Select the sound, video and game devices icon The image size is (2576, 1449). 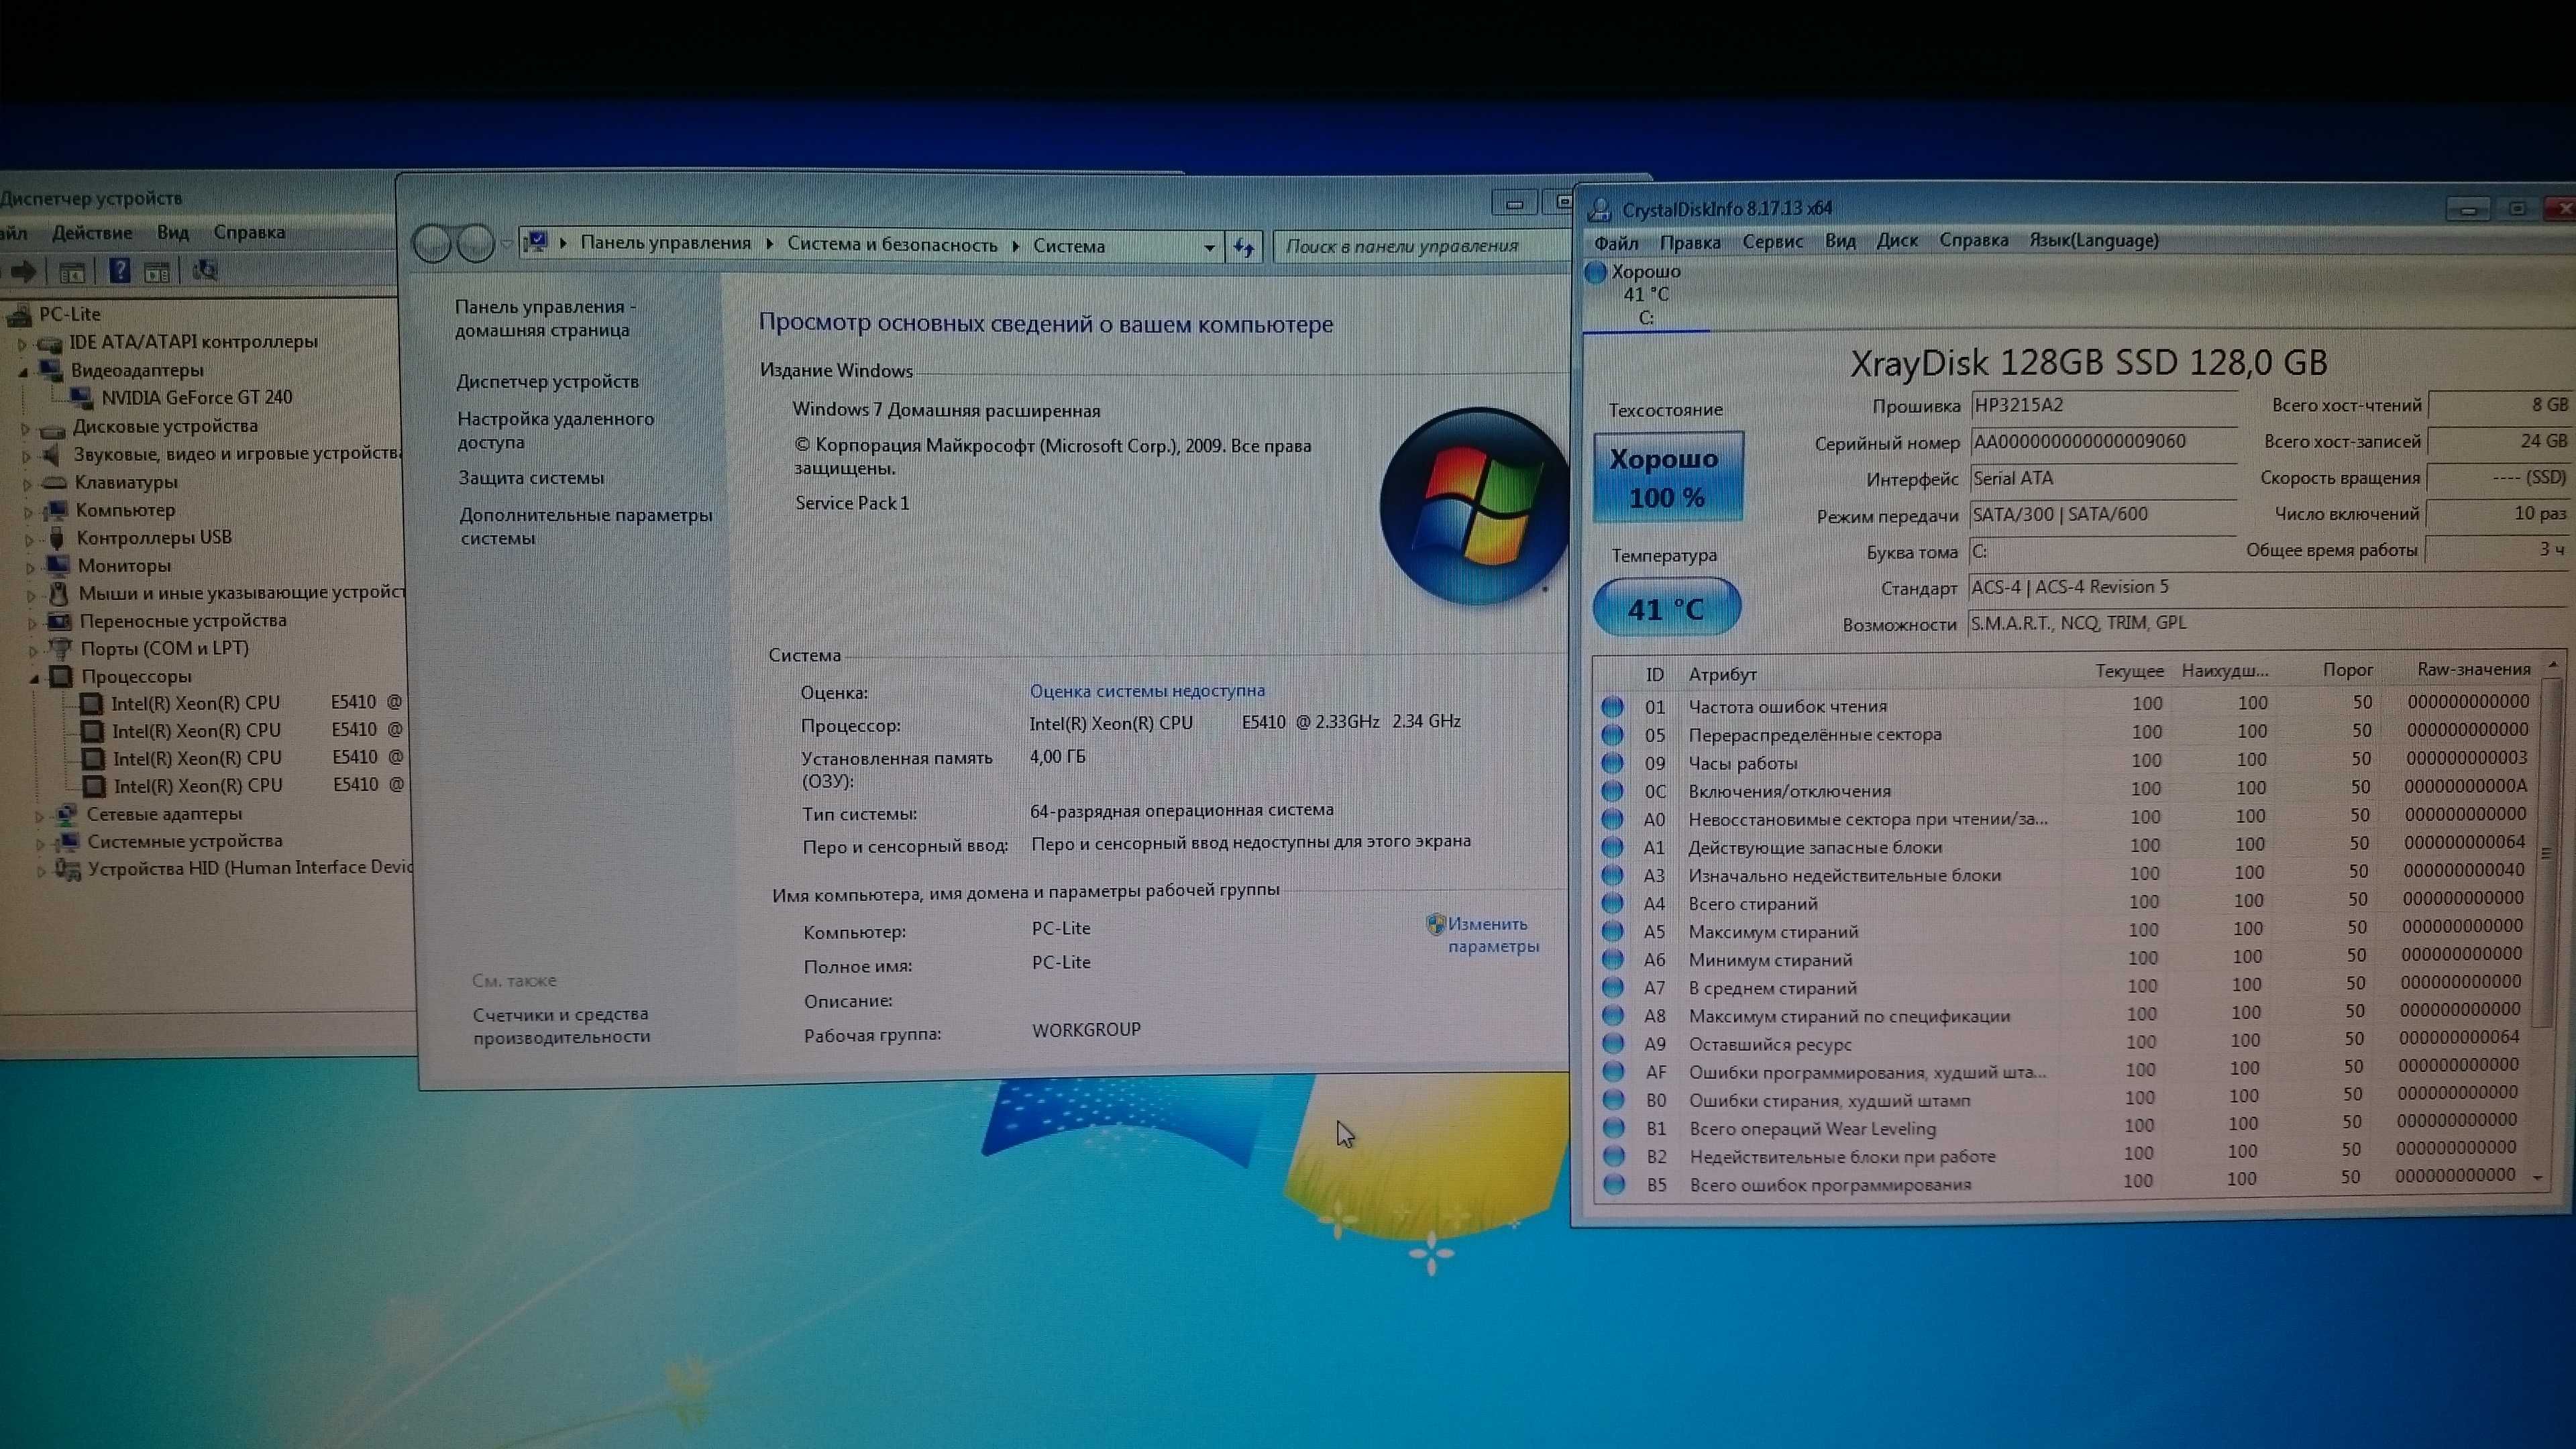pos(52,456)
